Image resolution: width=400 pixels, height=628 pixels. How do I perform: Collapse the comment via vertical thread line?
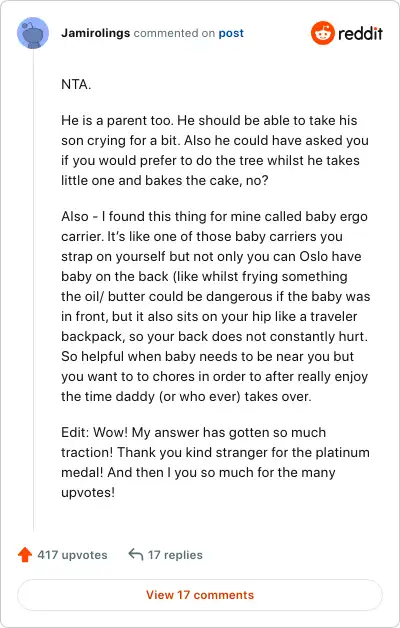pos(33,290)
